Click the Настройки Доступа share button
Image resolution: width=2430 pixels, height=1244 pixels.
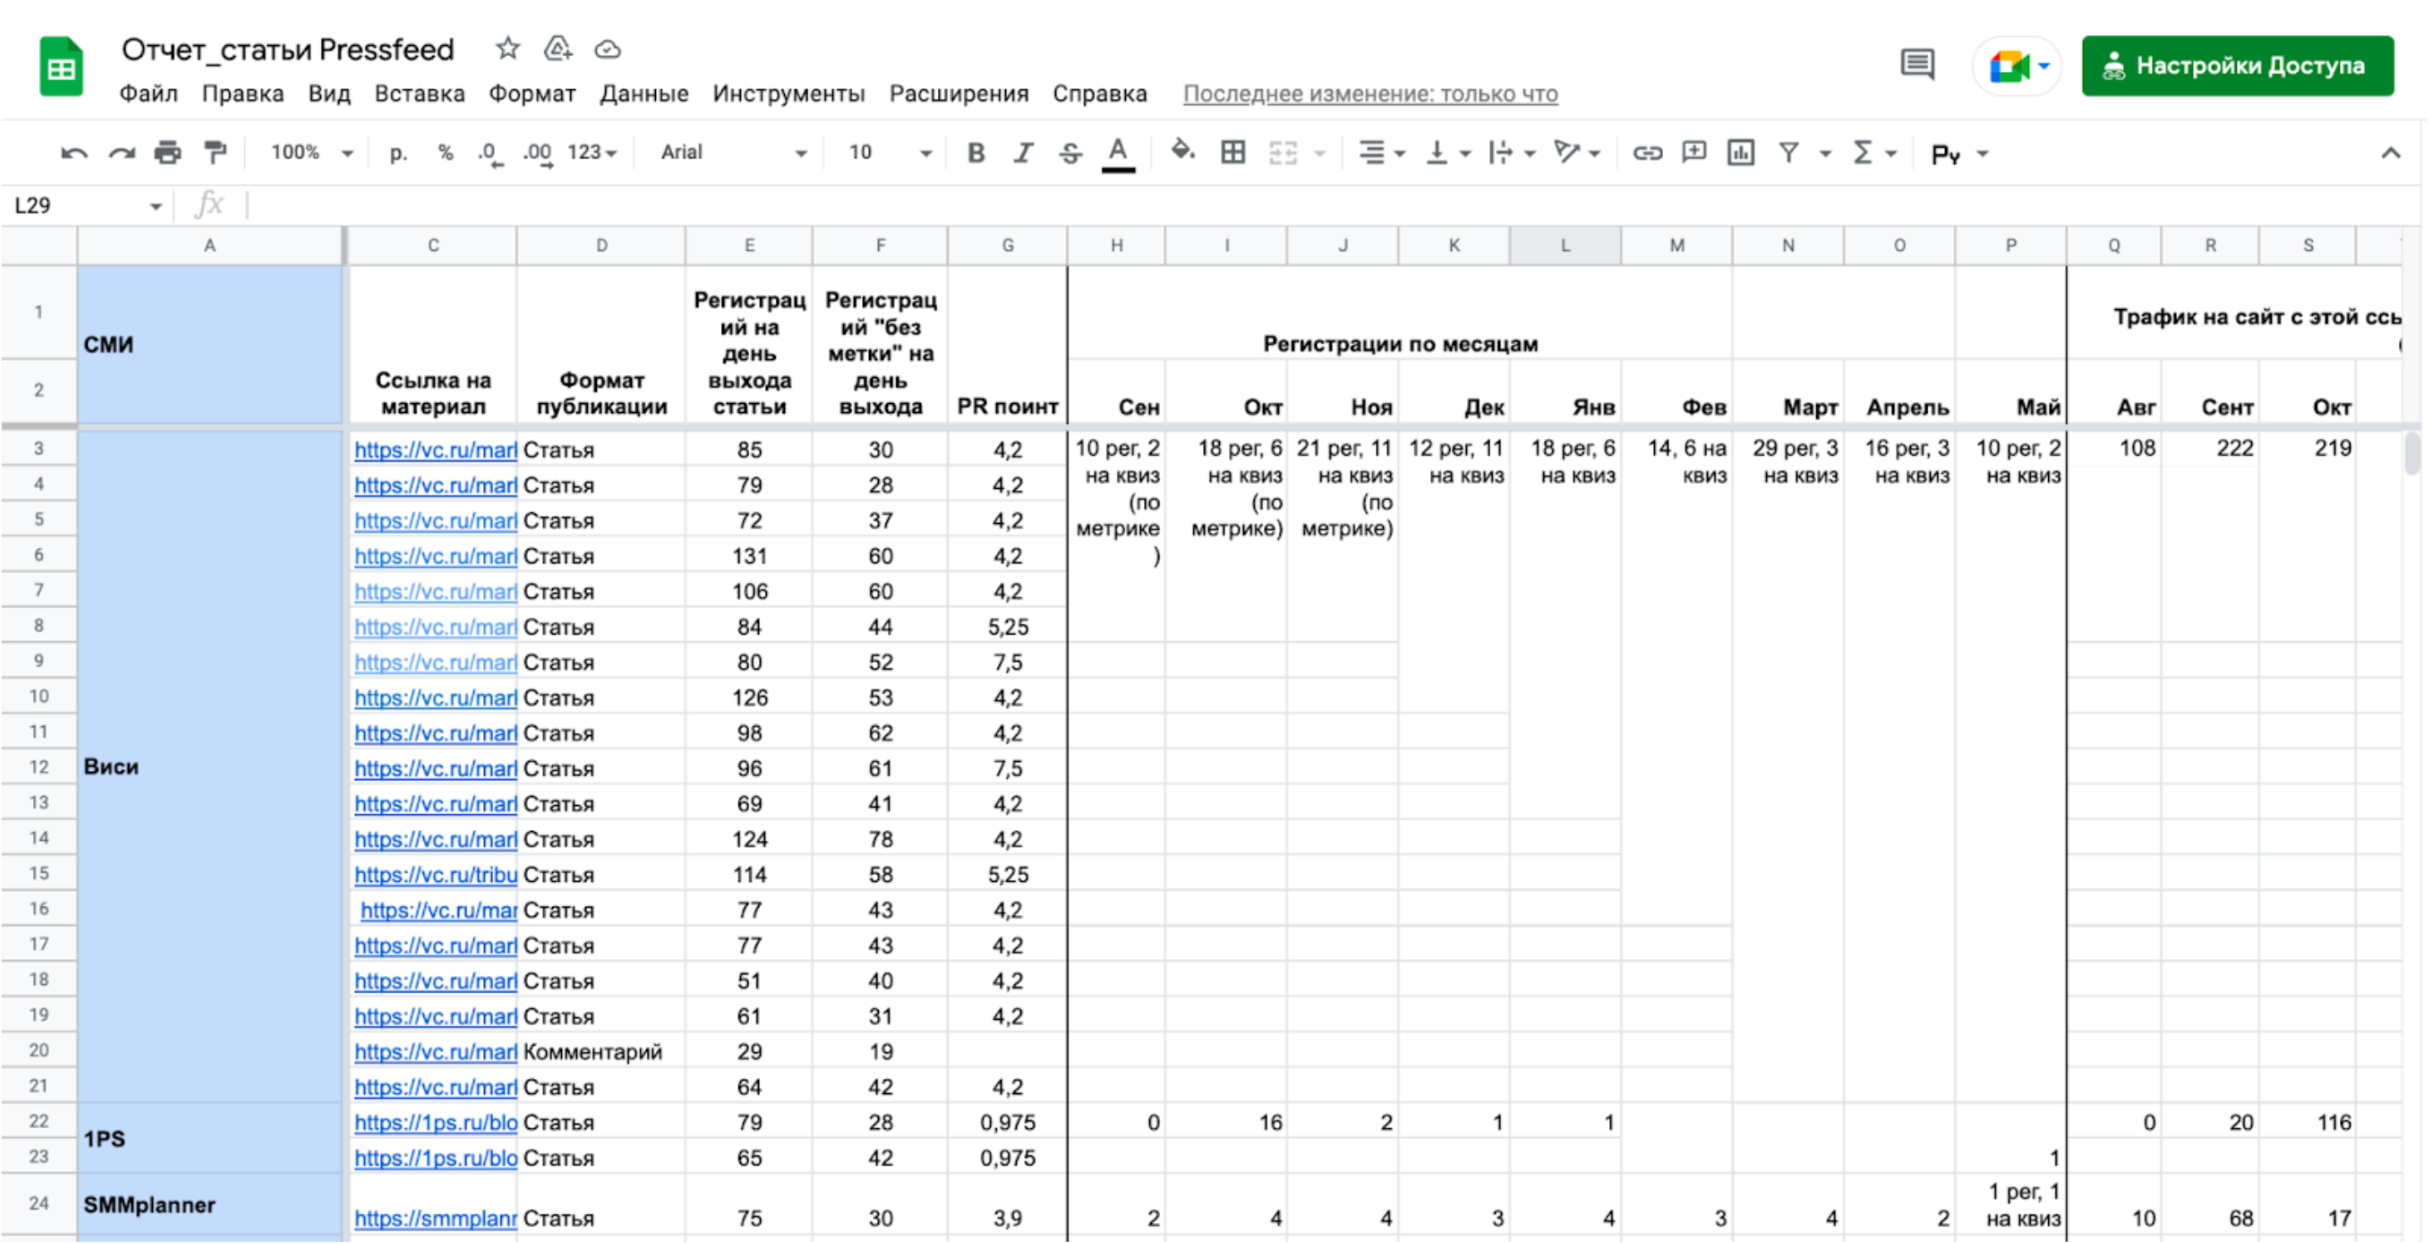coord(2237,66)
